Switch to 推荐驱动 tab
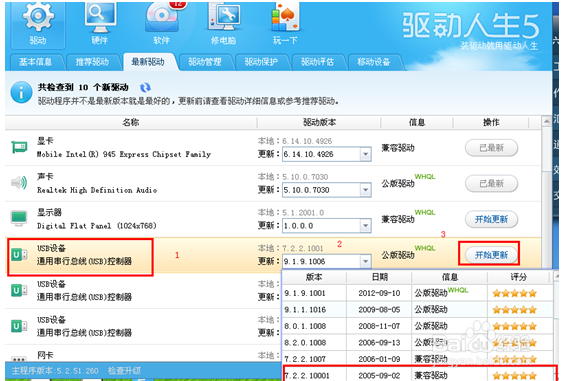This screenshot has height=381, width=563. click(92, 62)
